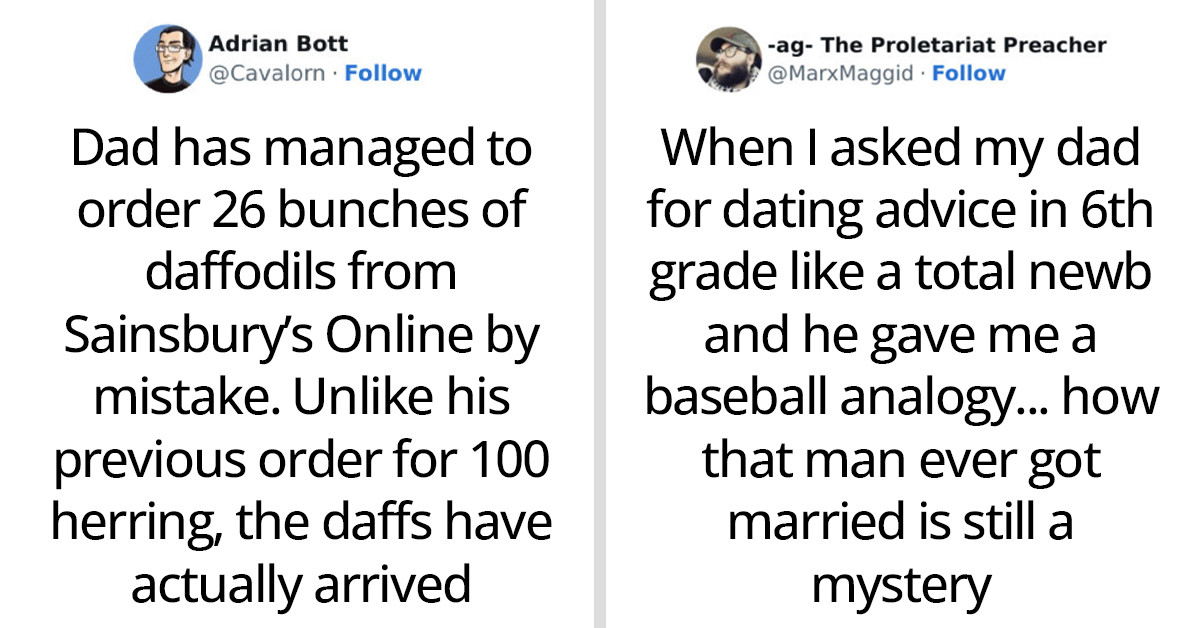Click the dating advice tweet body text
This screenshot has width=1200, height=628.
click(900, 360)
